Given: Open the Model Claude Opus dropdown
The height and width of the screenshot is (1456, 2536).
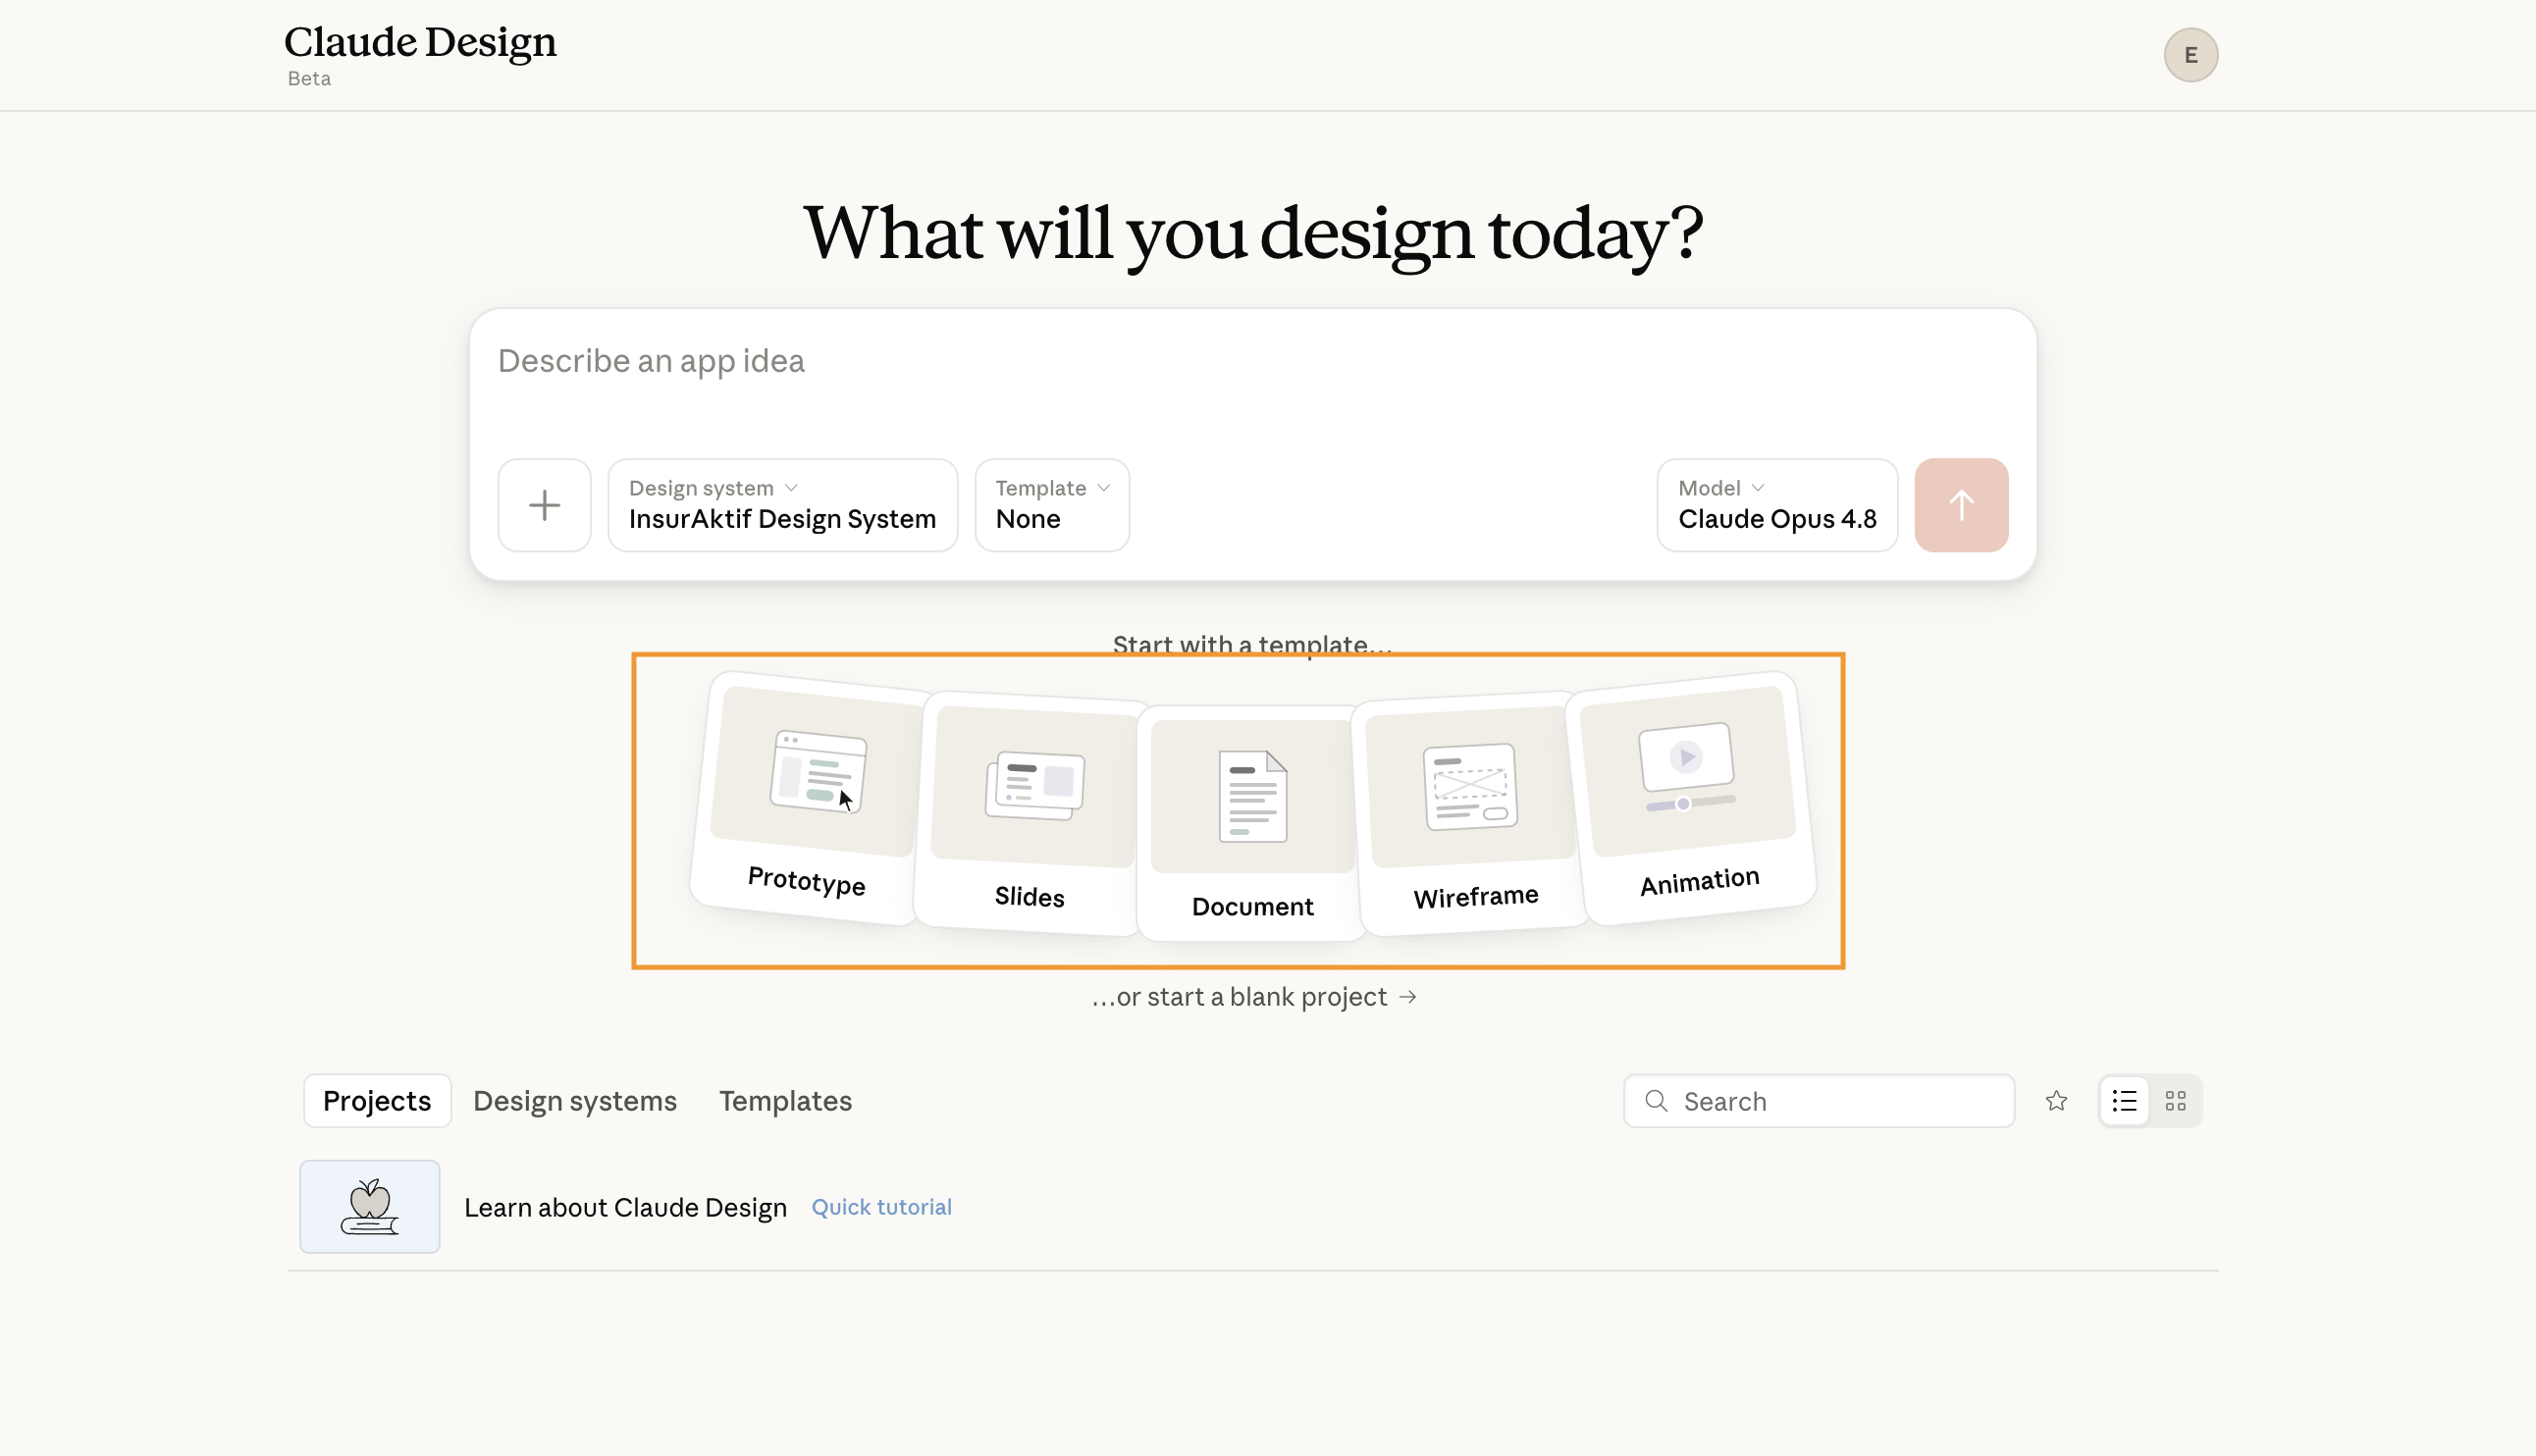Looking at the screenshot, I should (x=1777, y=505).
